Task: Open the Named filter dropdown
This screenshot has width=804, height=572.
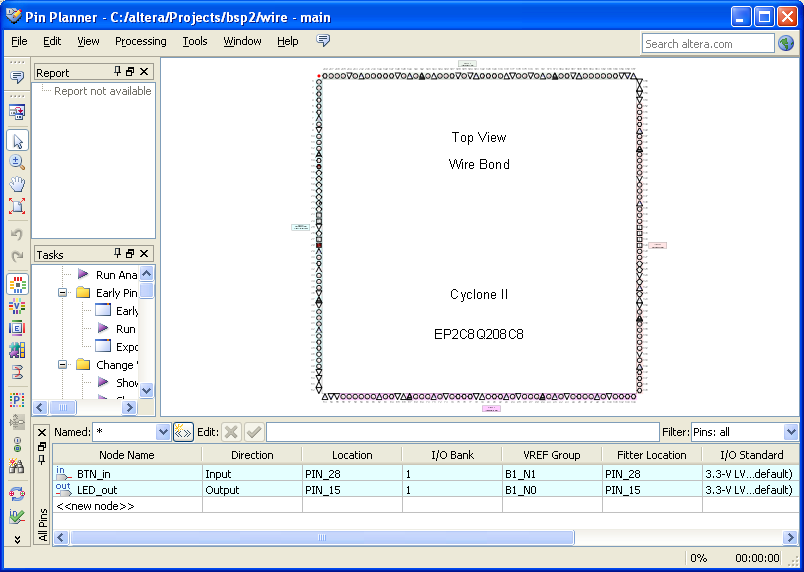Action: pyautogui.click(x=164, y=432)
